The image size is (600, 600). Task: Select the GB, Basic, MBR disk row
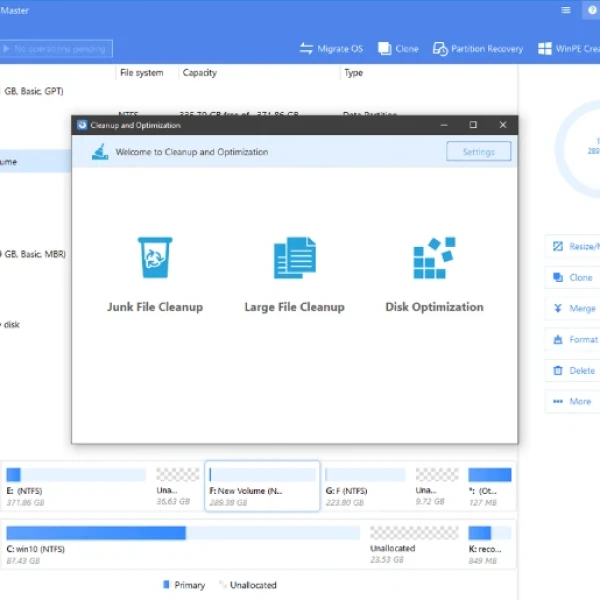(35, 254)
